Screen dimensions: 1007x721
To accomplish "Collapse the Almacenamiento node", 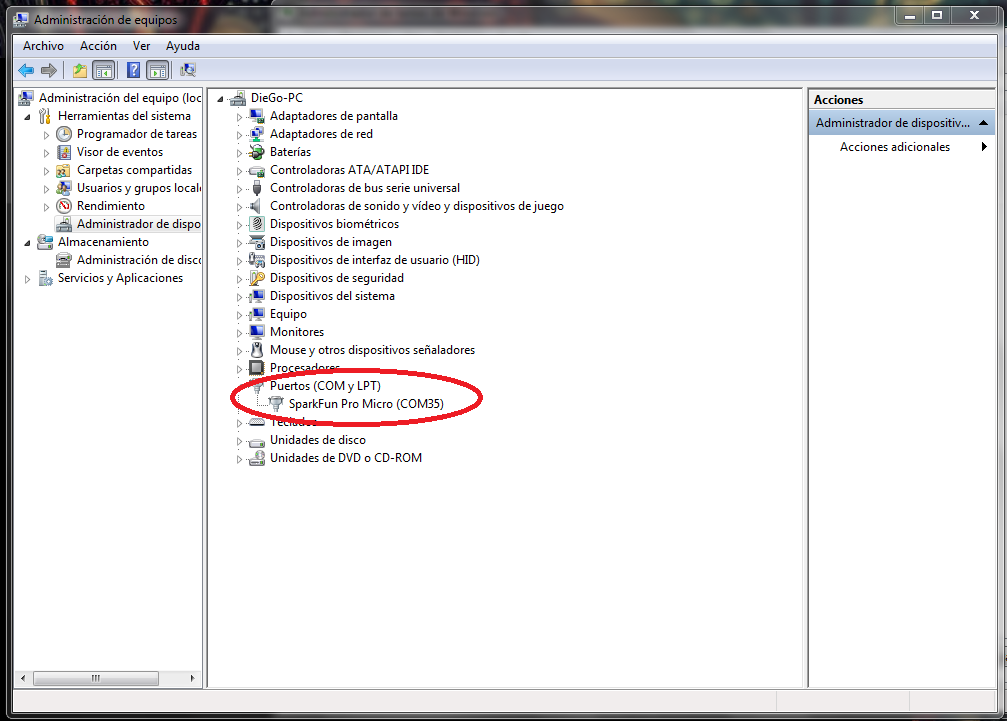I will click(x=27, y=243).
